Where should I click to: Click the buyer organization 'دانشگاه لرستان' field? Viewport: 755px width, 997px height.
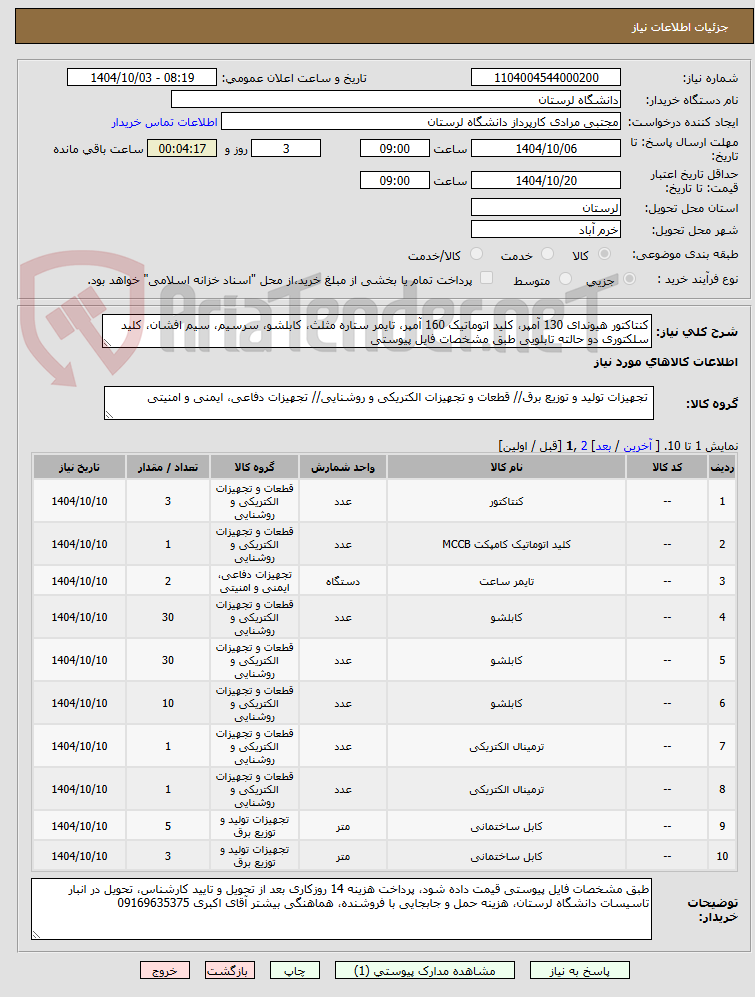pos(396,100)
